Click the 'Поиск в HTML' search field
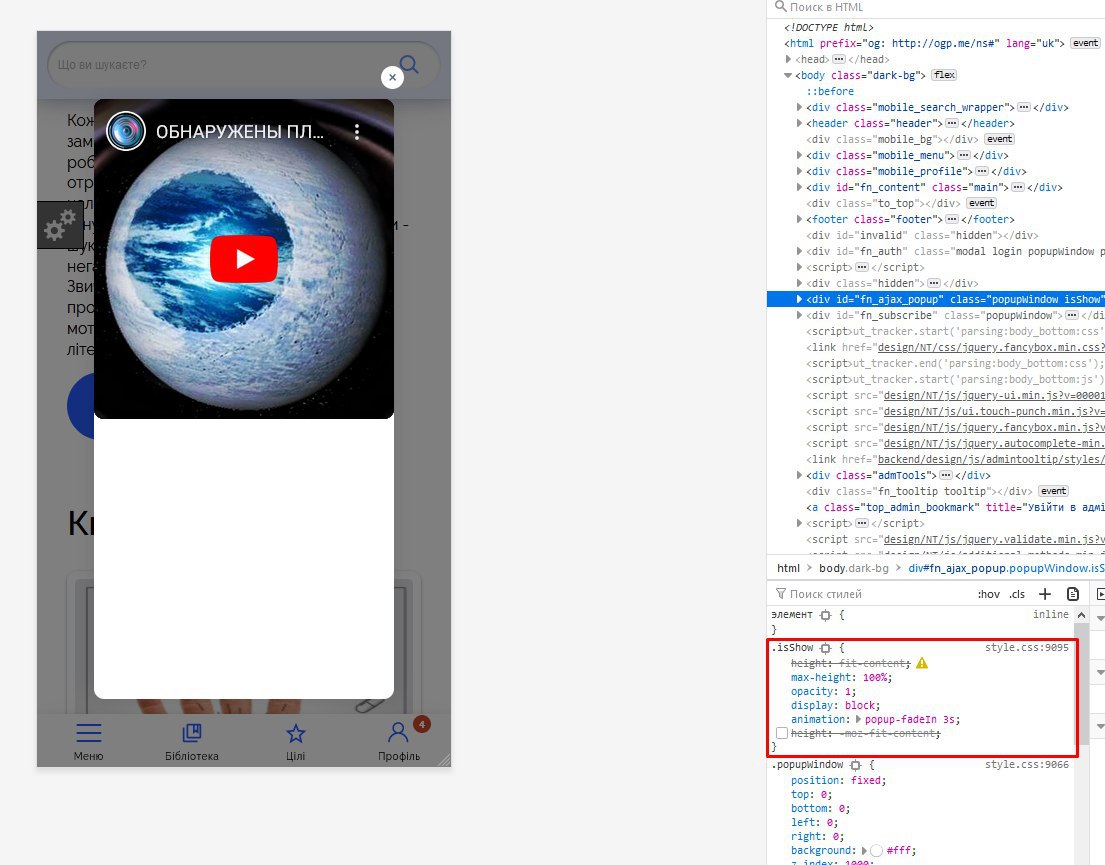This screenshot has width=1105, height=865. coord(937,7)
